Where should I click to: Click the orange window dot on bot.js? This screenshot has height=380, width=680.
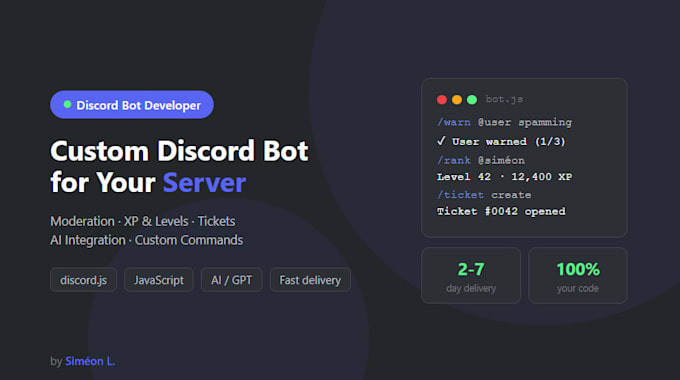pyautogui.click(x=457, y=100)
